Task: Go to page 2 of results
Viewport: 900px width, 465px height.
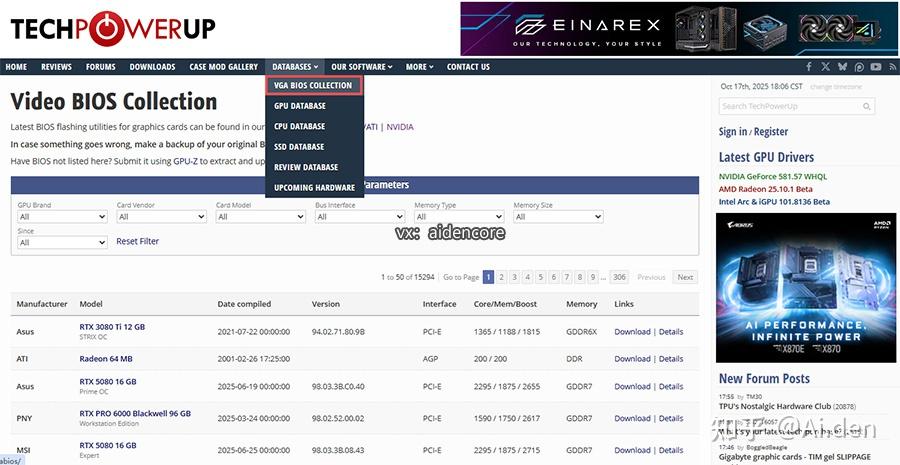Action: click(502, 277)
